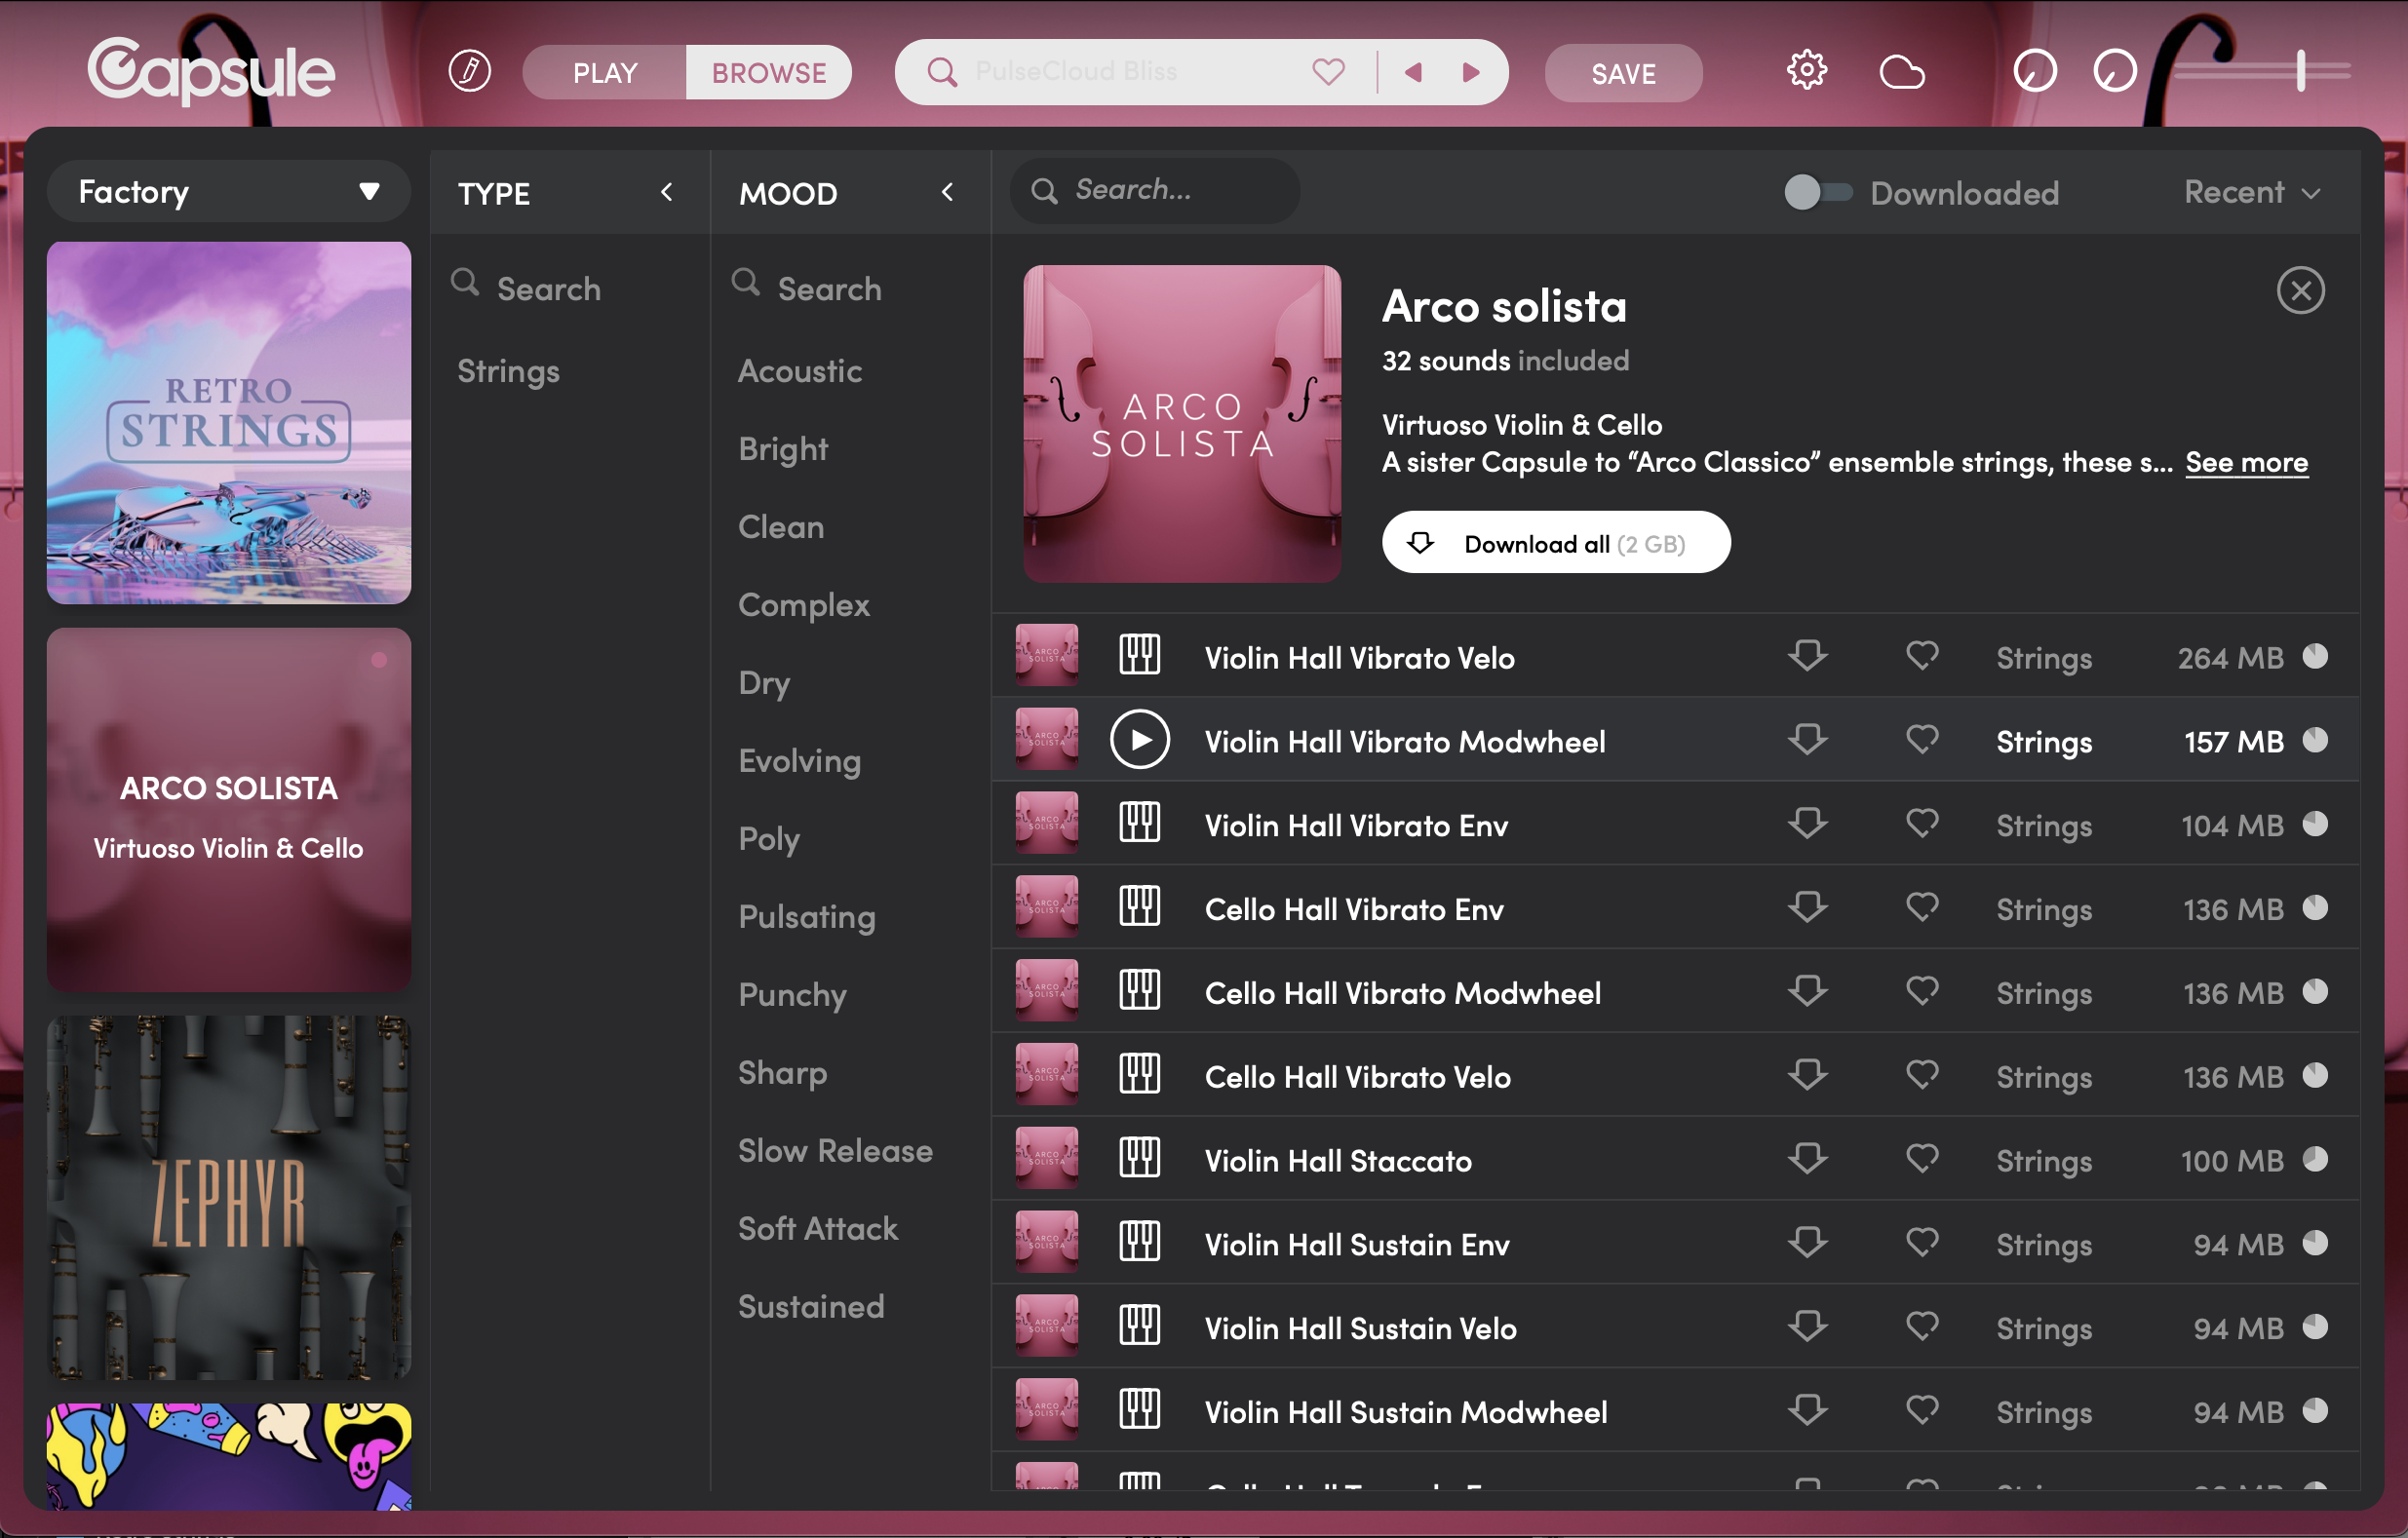Favorite the Cello Hall Vibrato Env sound
Image resolution: width=2408 pixels, height=1538 pixels.
[1921, 907]
